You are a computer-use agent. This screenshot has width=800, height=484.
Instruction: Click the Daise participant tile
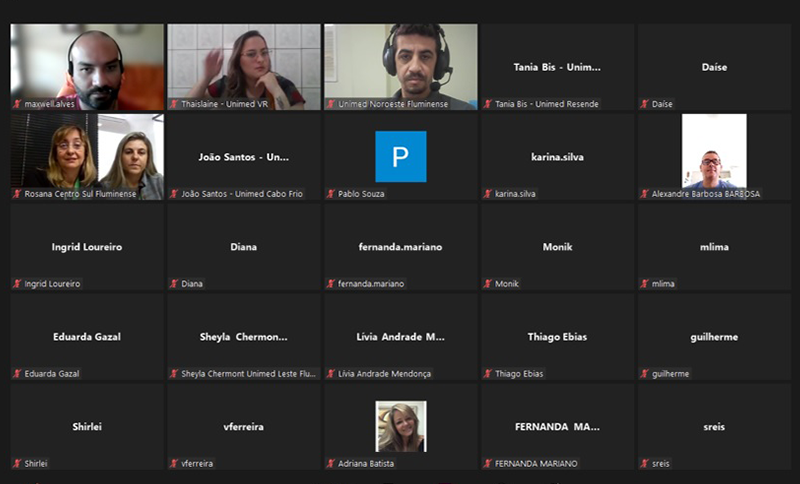coord(714,66)
